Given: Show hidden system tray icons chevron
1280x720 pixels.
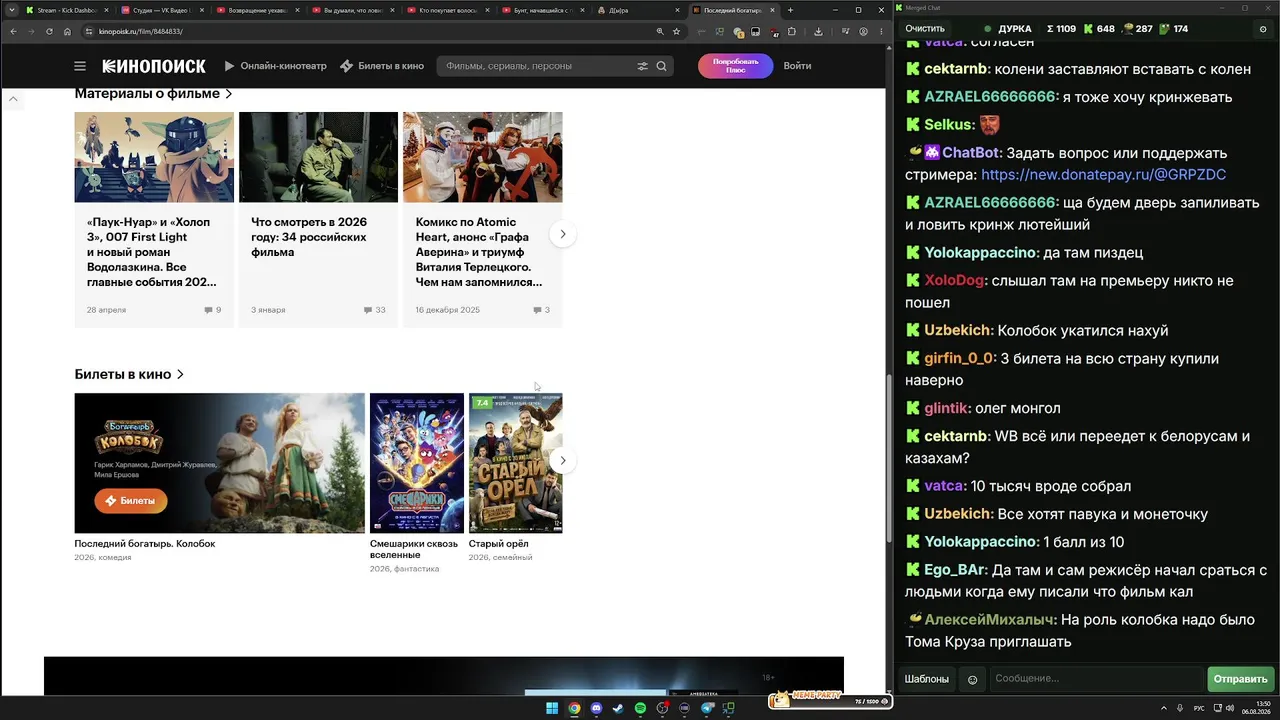Looking at the screenshot, I should [x=1165, y=709].
